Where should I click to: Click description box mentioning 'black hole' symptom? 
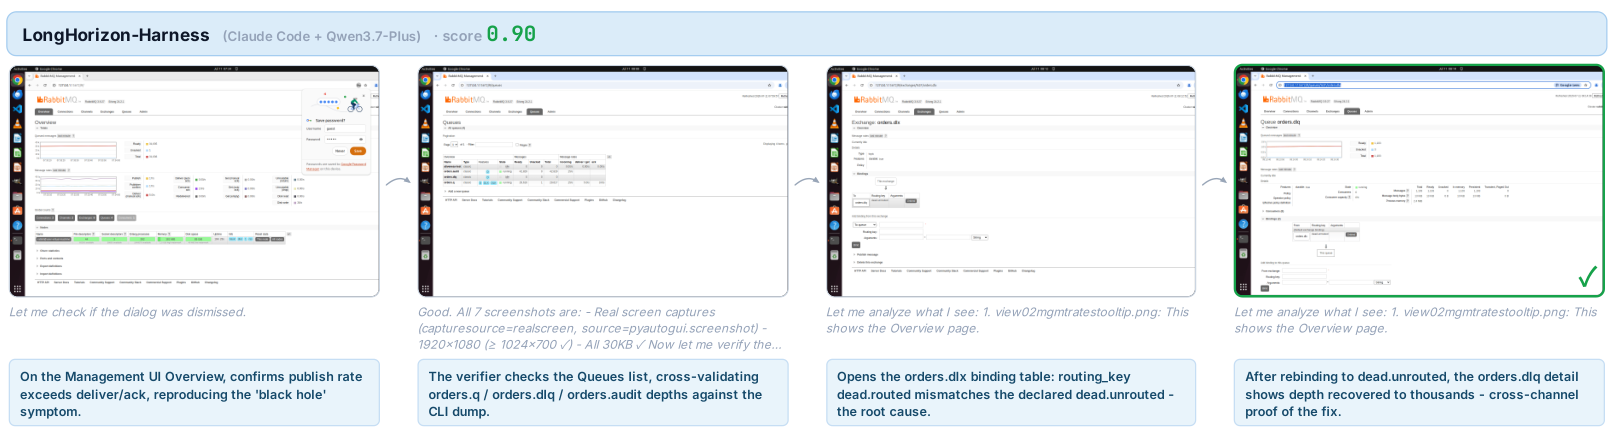click(x=194, y=393)
